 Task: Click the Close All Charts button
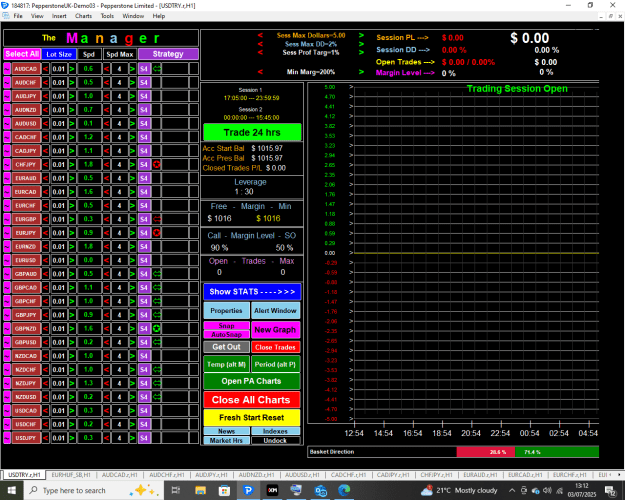pyautogui.click(x=252, y=400)
